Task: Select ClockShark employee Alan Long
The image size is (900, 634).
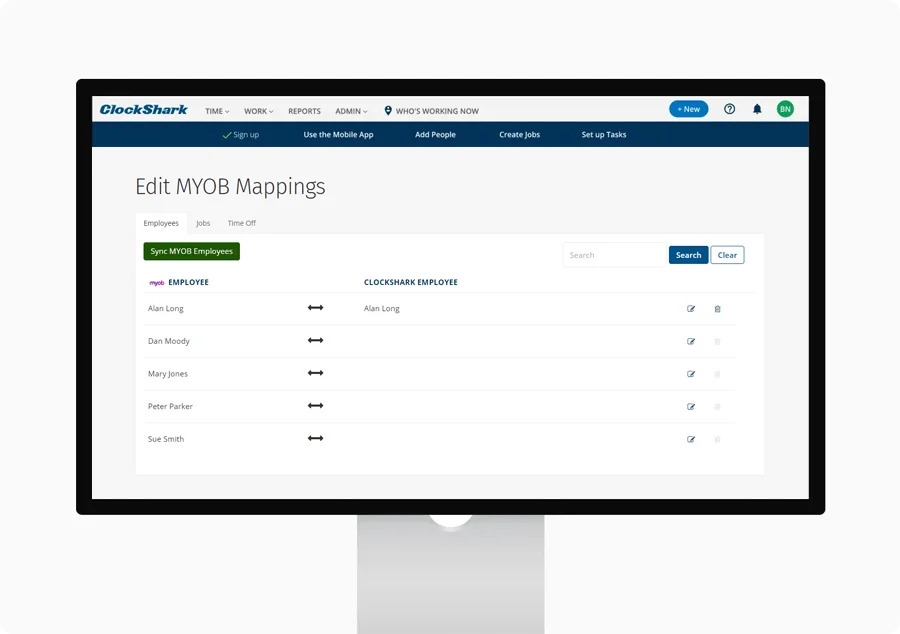Action: (x=382, y=309)
